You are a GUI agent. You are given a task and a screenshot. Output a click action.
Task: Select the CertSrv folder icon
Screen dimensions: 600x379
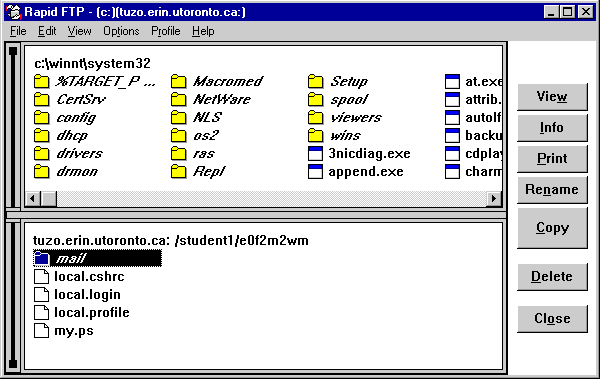pyautogui.click(x=41, y=100)
